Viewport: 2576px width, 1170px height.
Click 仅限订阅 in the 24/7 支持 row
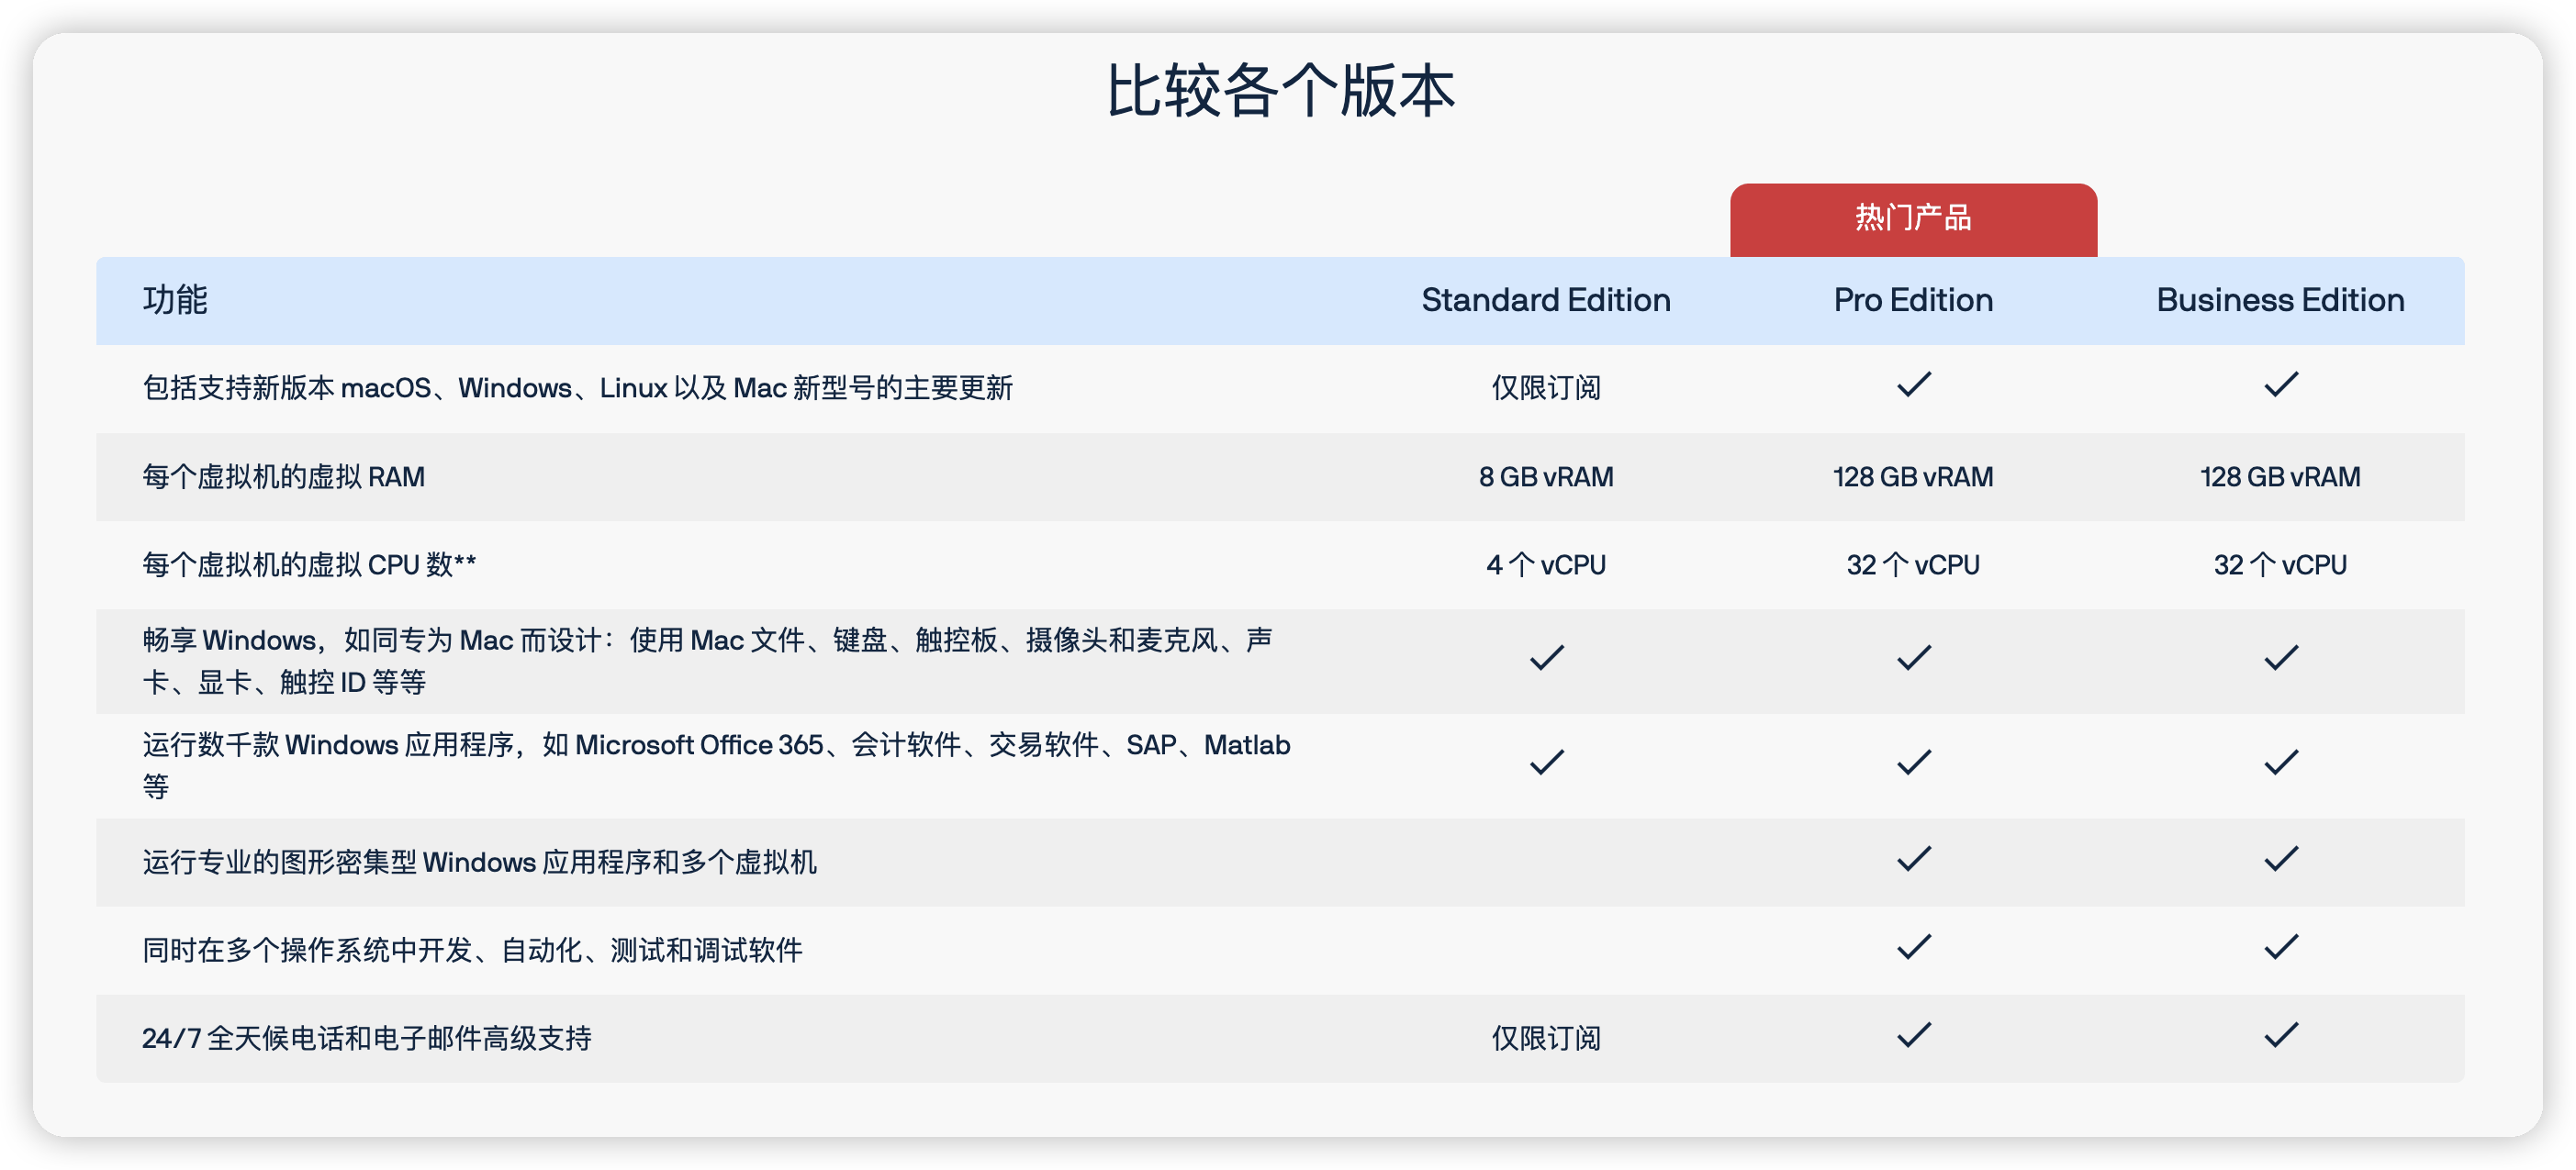point(1546,1039)
